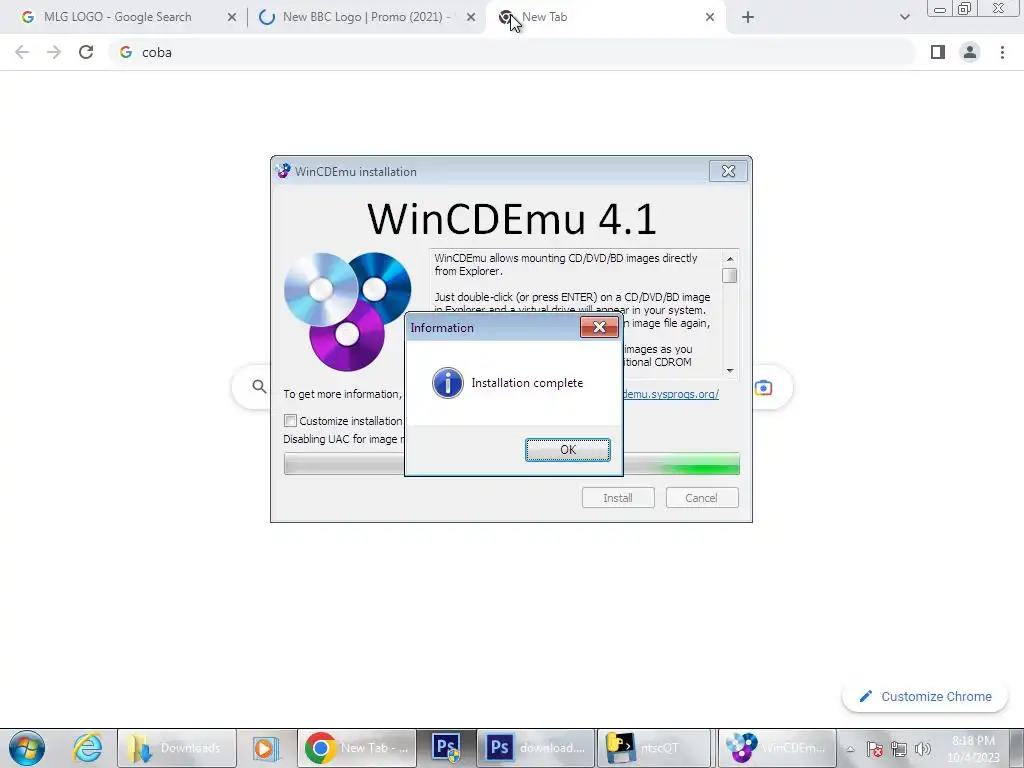Reload the page in Chrome

pyautogui.click(x=86, y=52)
